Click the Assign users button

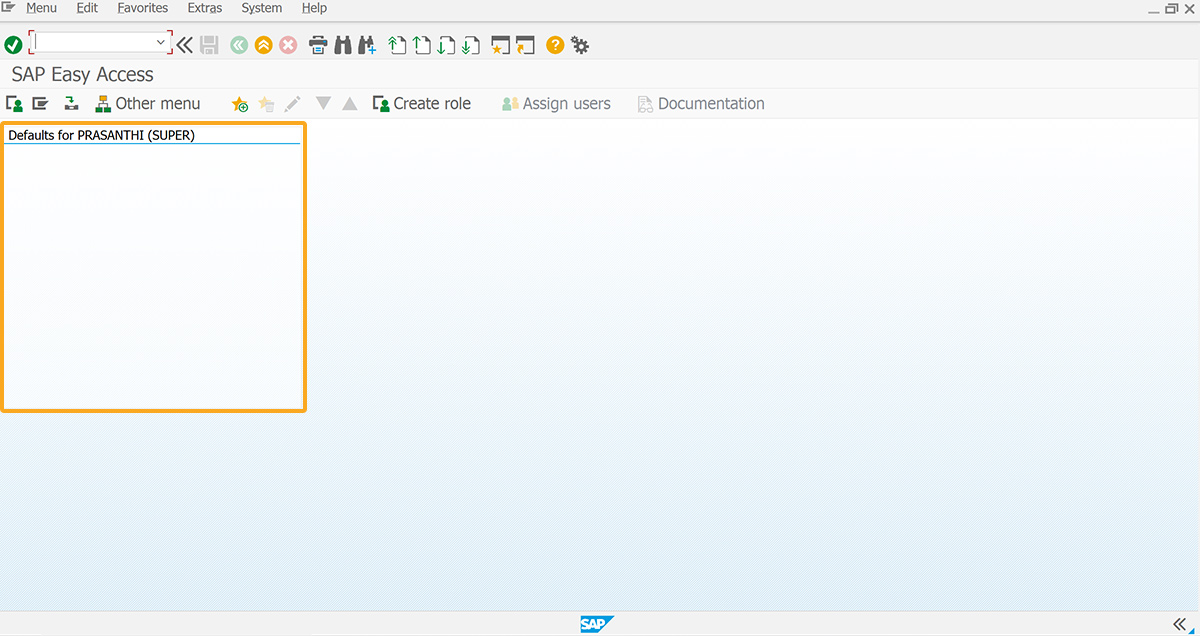pos(556,103)
